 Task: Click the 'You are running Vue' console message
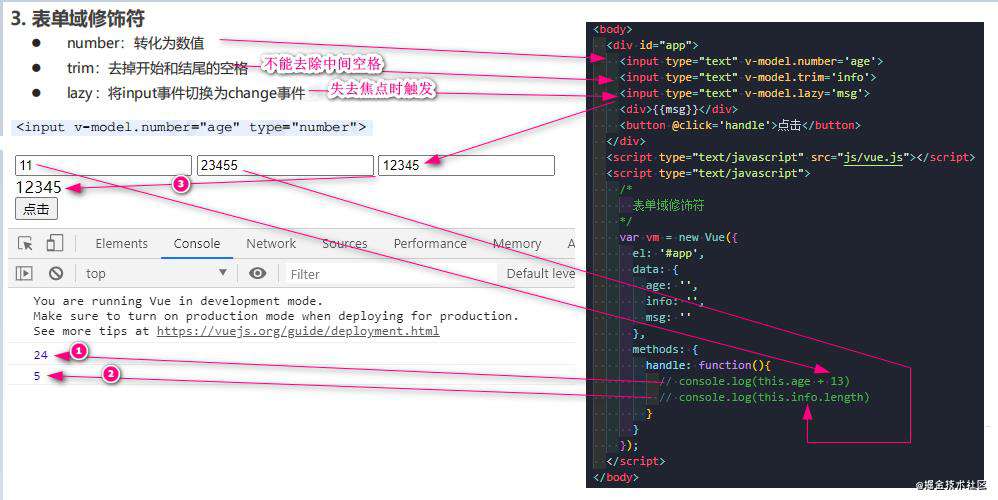tap(178, 301)
